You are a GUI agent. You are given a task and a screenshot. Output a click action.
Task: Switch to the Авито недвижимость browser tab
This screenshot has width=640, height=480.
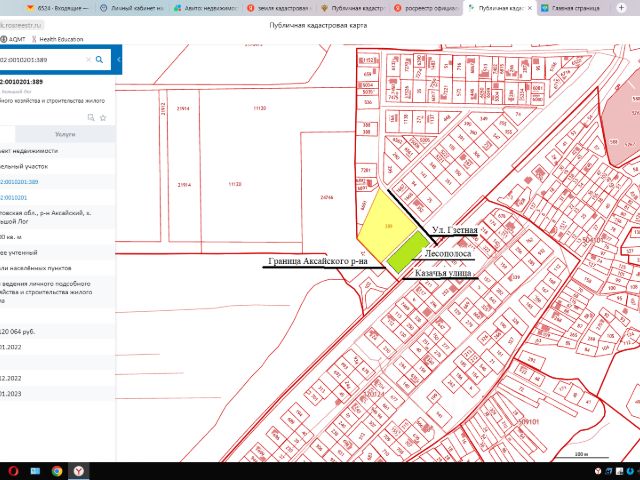204,7
